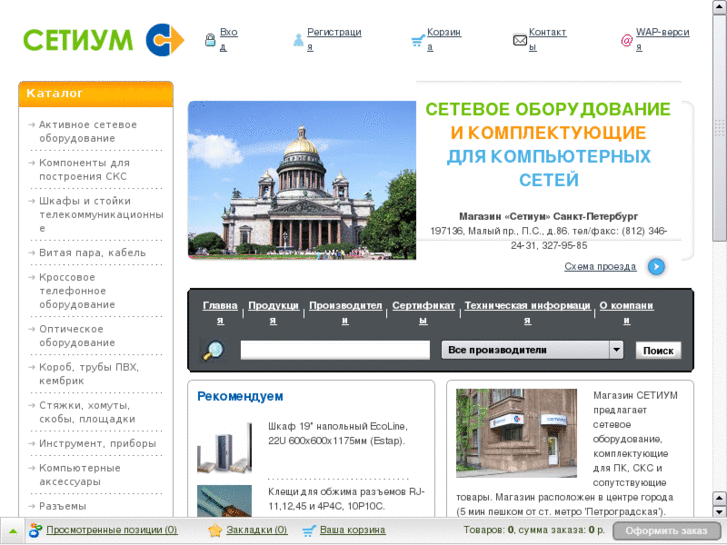Click the magnifier search icon
The width and height of the screenshot is (727, 545).
(x=213, y=350)
